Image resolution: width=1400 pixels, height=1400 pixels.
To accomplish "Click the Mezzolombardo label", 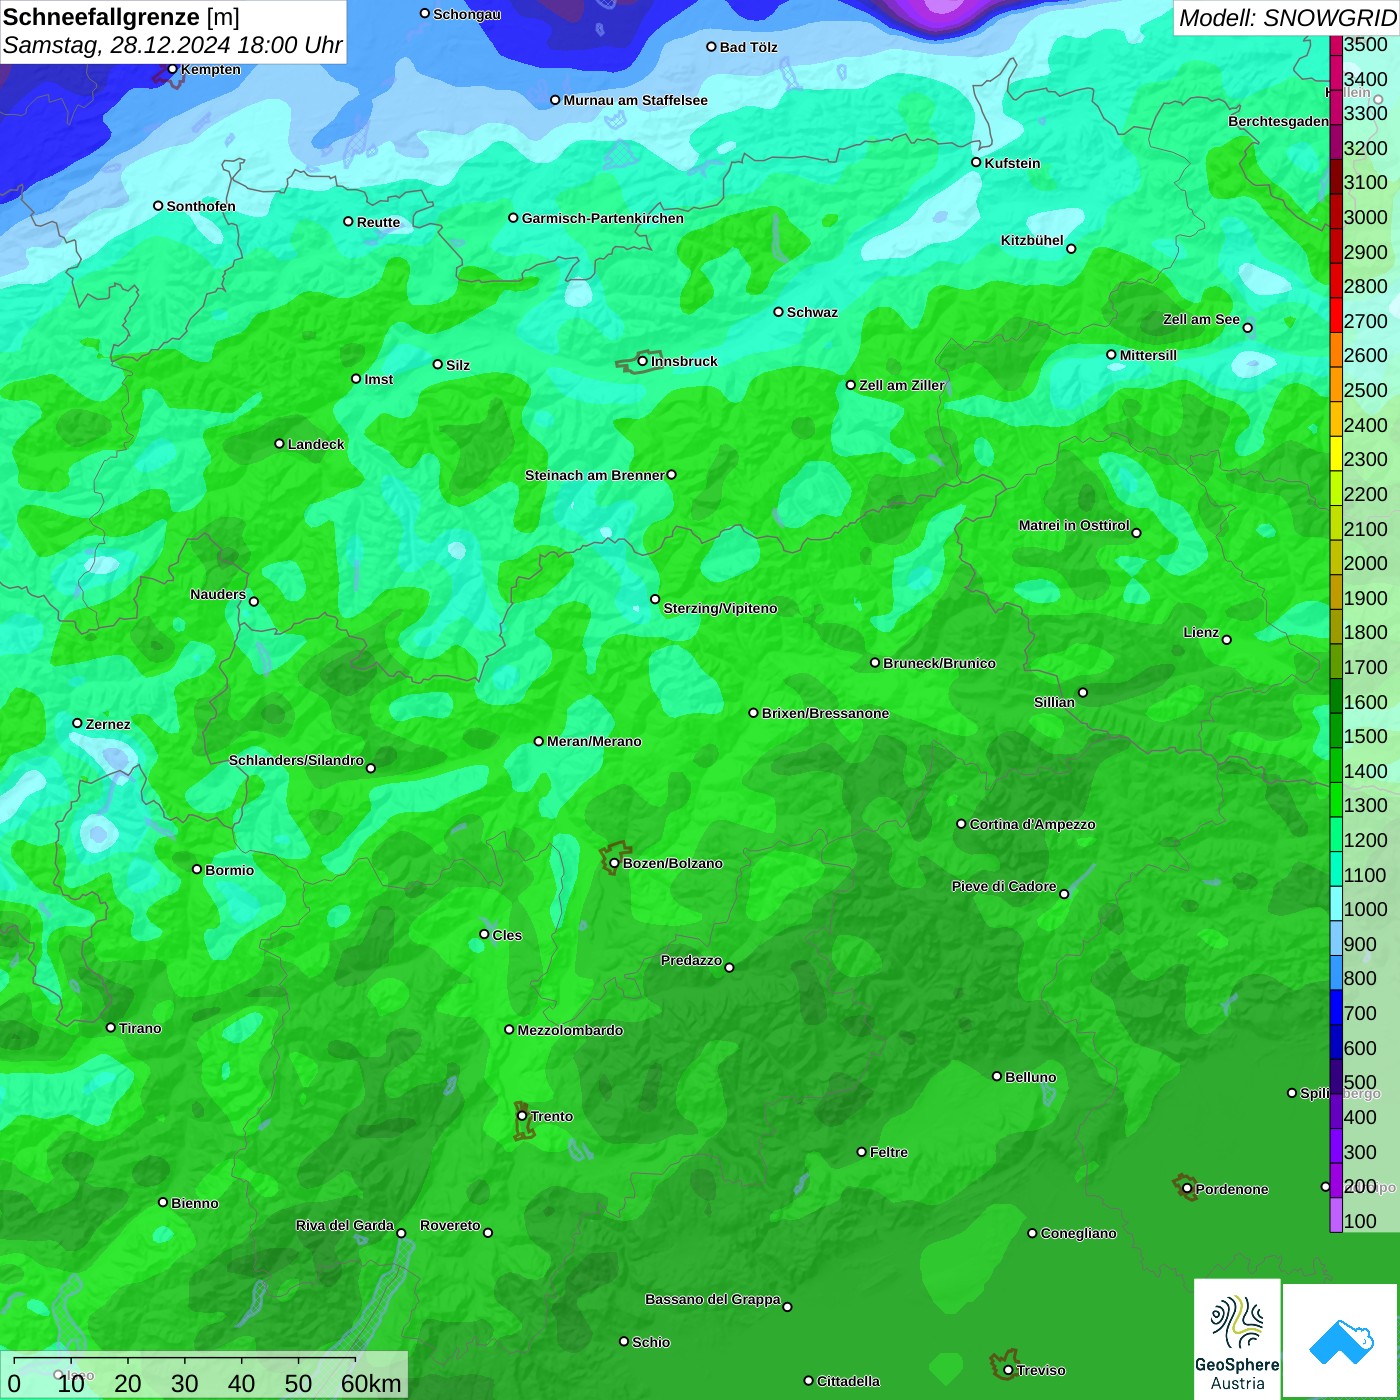I will coord(570,1030).
